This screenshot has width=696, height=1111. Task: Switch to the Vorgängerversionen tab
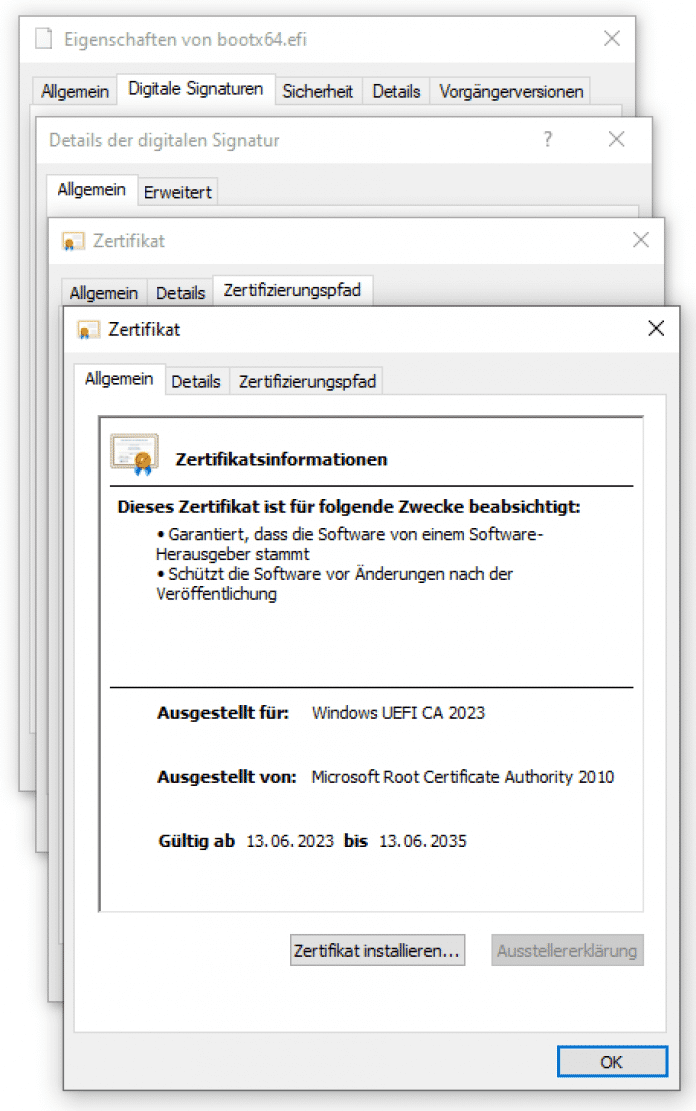[510, 90]
